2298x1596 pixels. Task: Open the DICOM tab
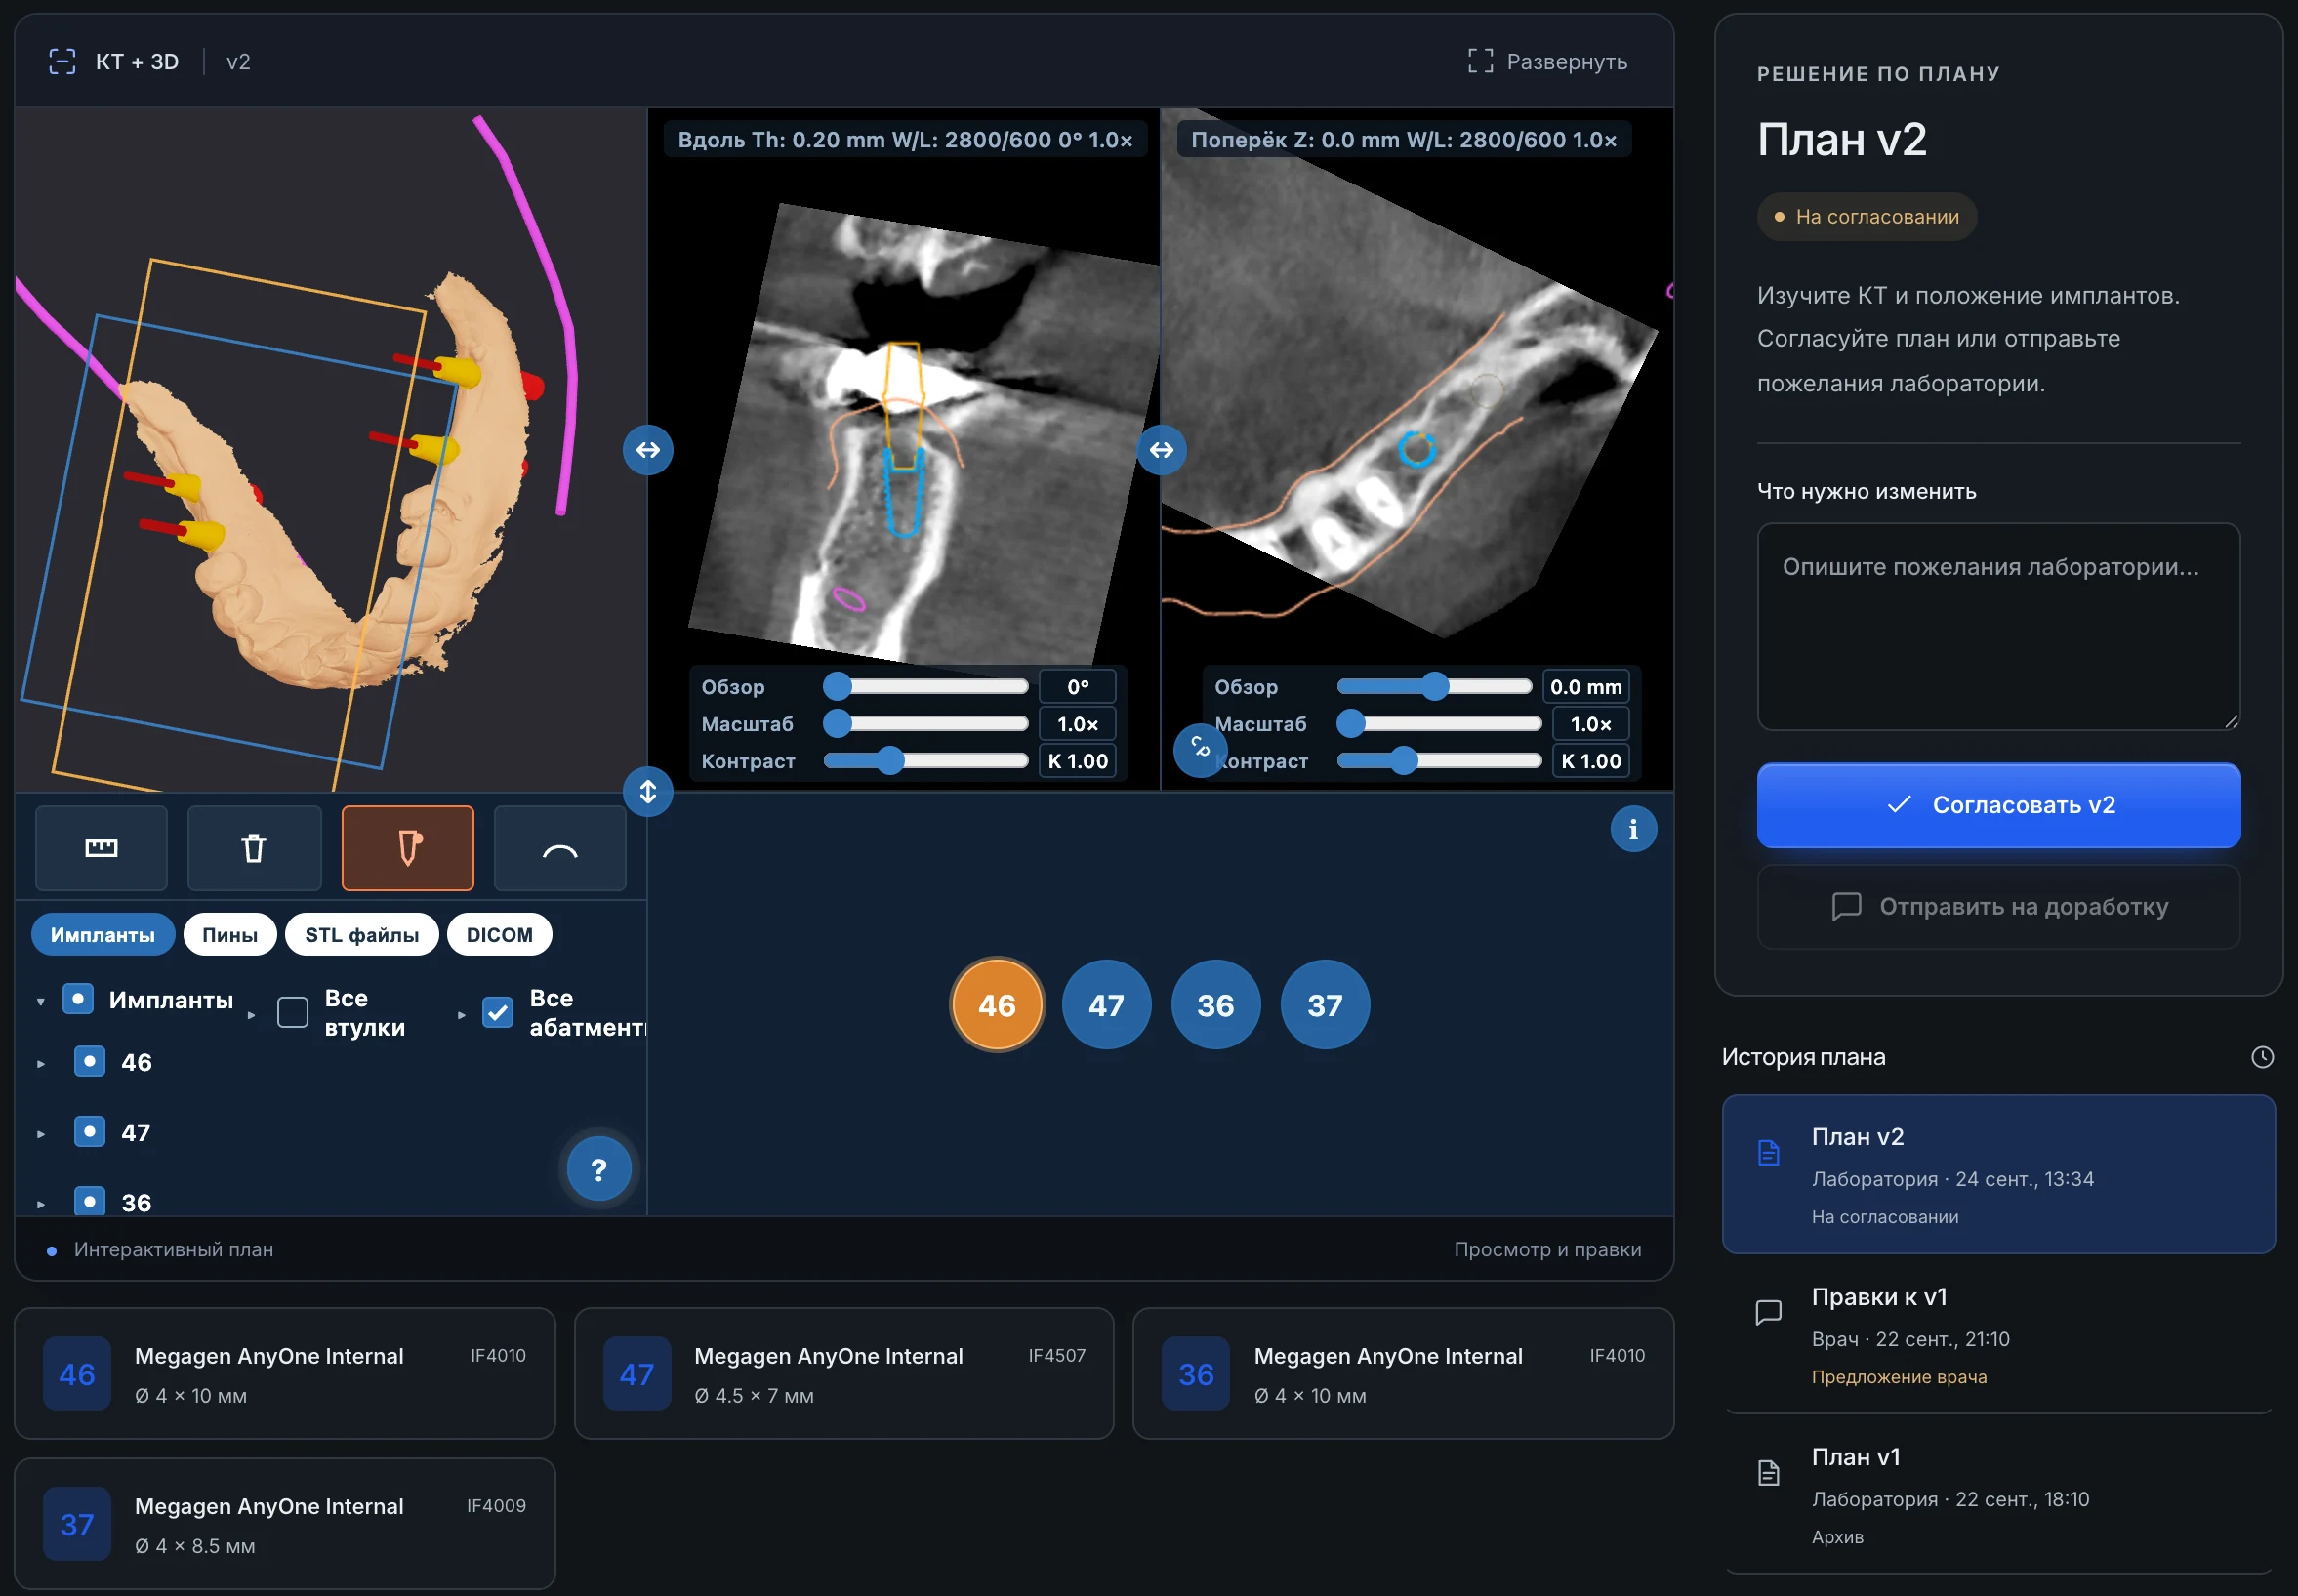click(499, 934)
